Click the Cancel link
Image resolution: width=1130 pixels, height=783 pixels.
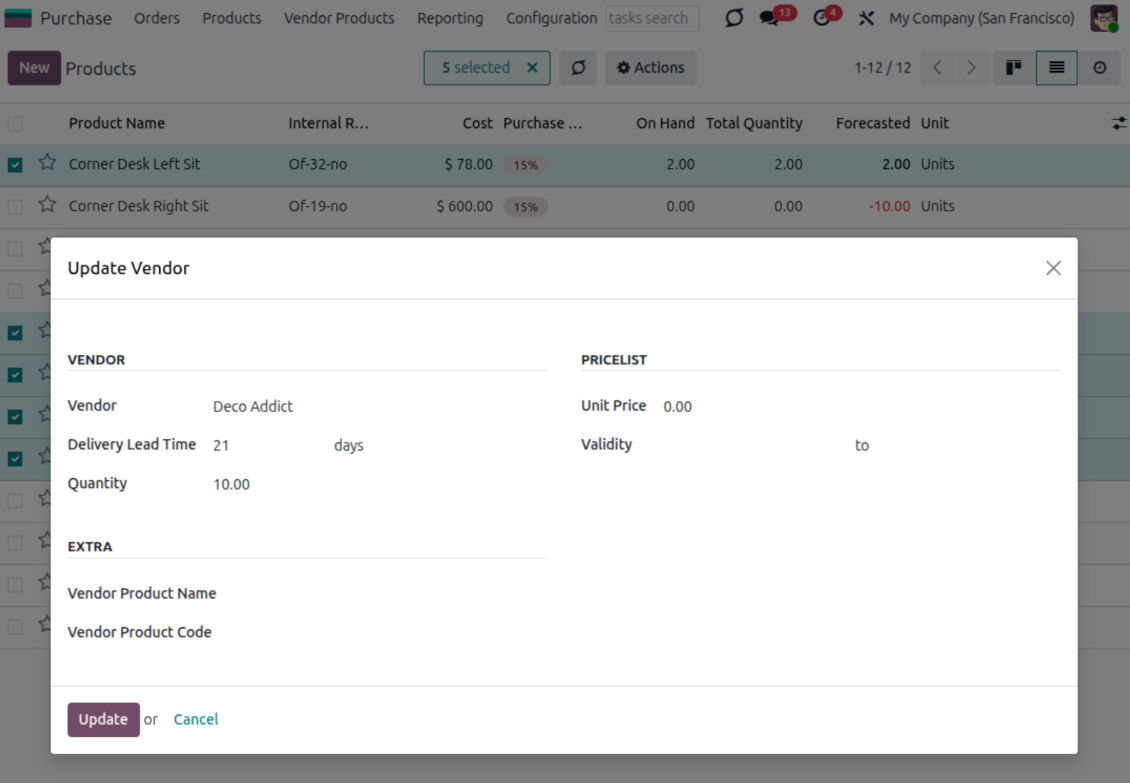point(196,719)
